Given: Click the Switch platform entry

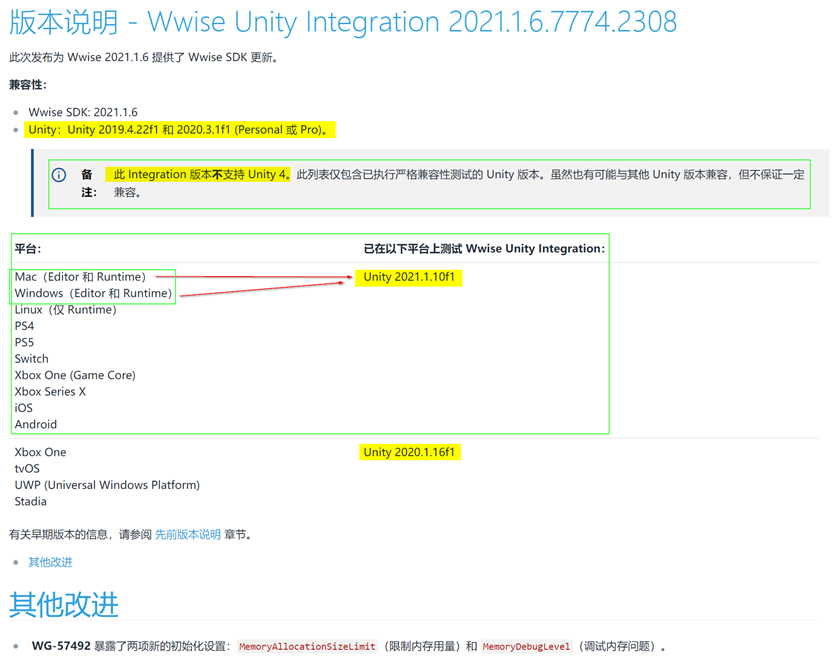Looking at the screenshot, I should pyautogui.click(x=31, y=358).
